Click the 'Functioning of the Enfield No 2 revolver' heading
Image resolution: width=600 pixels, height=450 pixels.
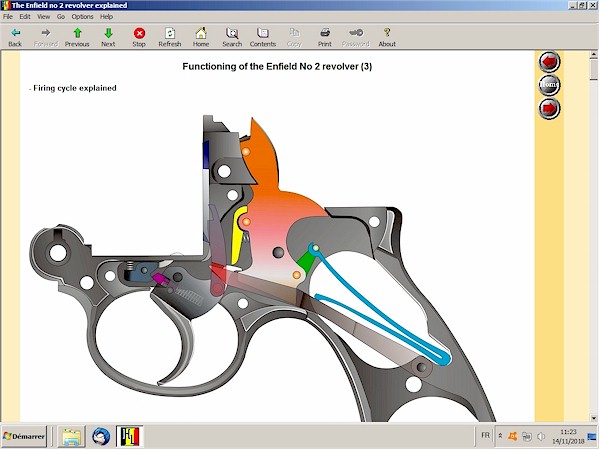[277, 67]
